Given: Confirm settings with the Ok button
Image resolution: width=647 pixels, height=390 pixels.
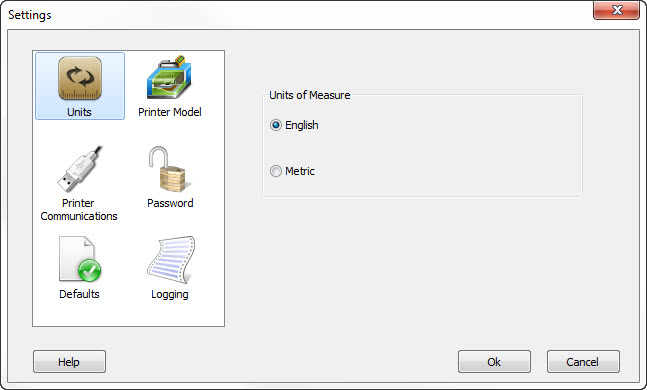Looking at the screenshot, I should click(x=494, y=362).
